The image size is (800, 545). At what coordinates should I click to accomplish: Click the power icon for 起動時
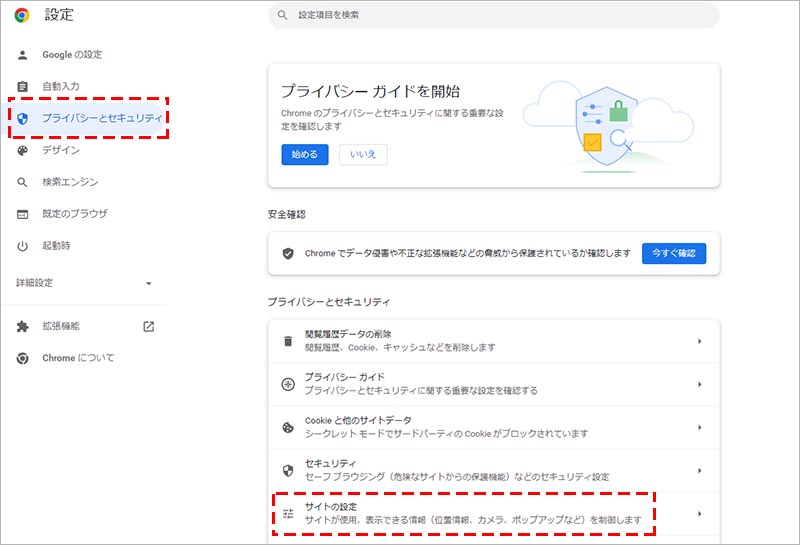point(23,246)
